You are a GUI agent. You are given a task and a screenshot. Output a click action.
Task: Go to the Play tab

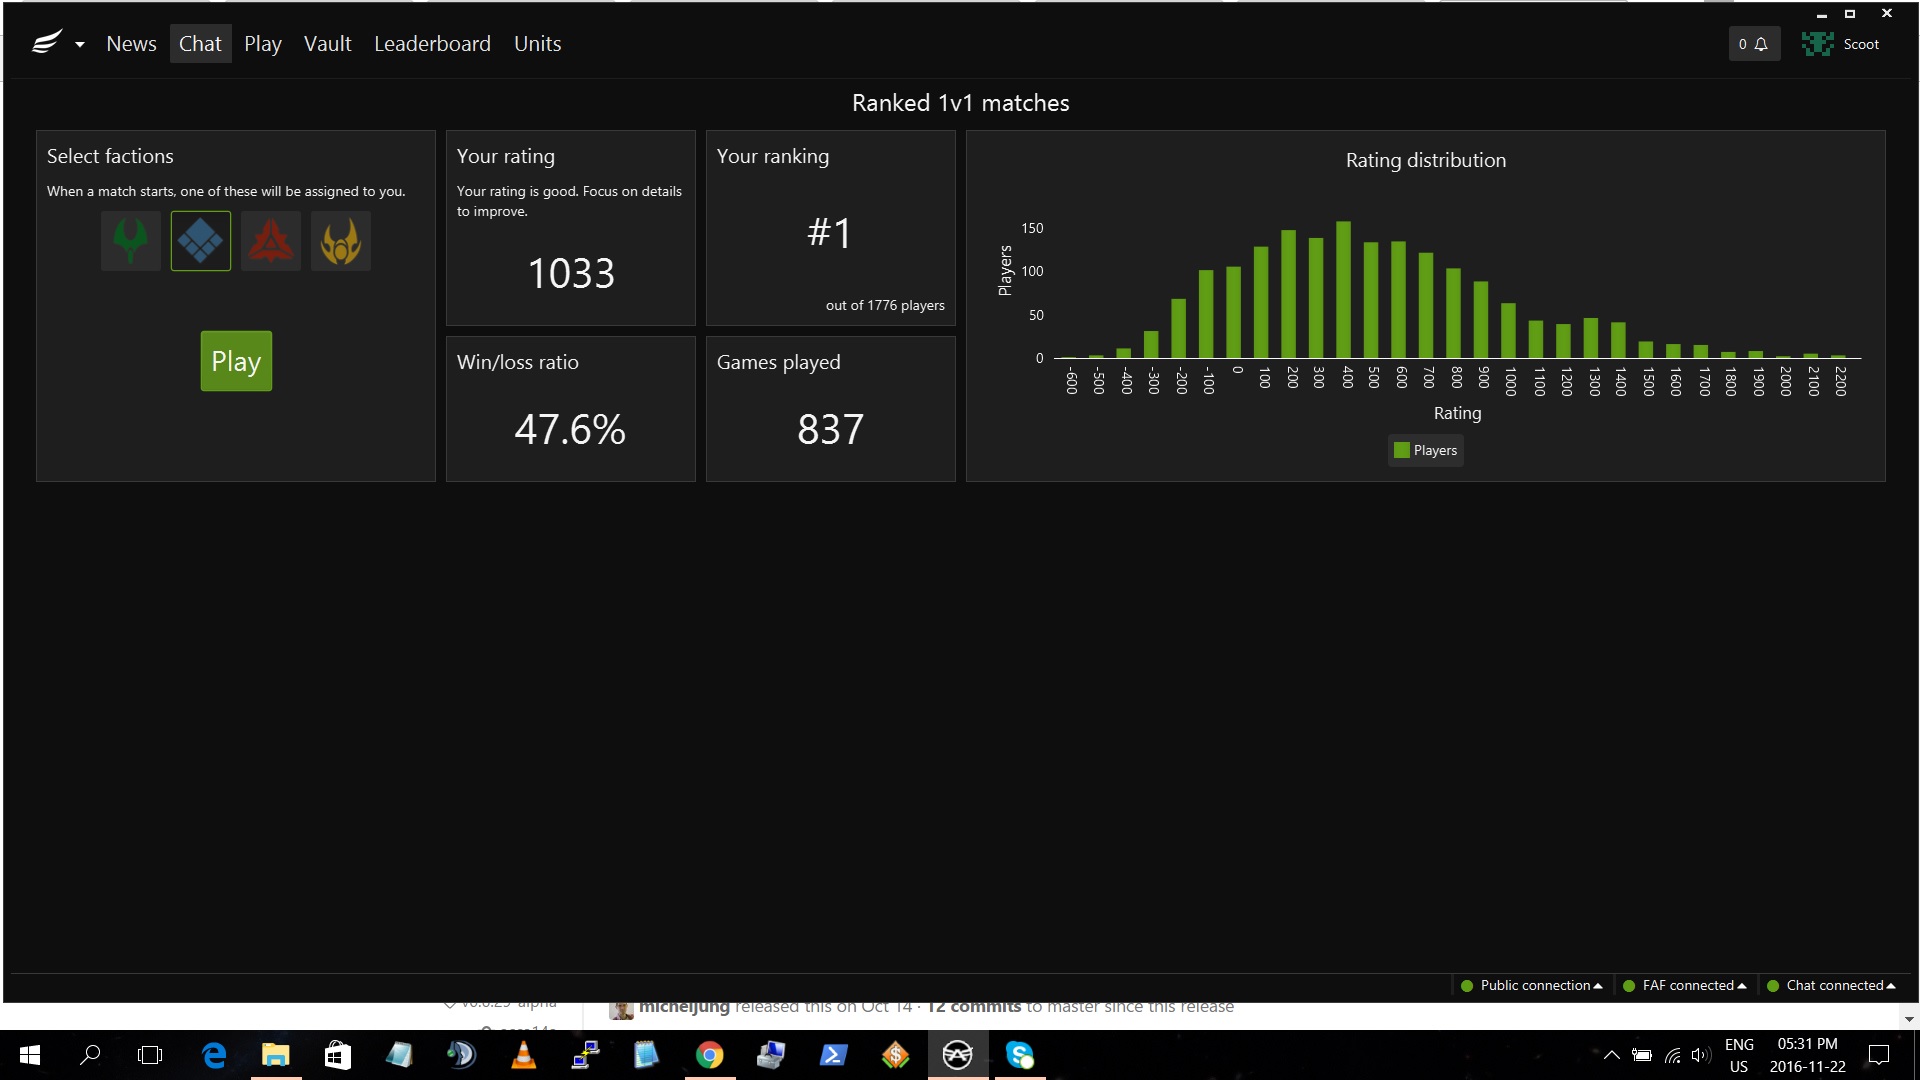coord(263,44)
